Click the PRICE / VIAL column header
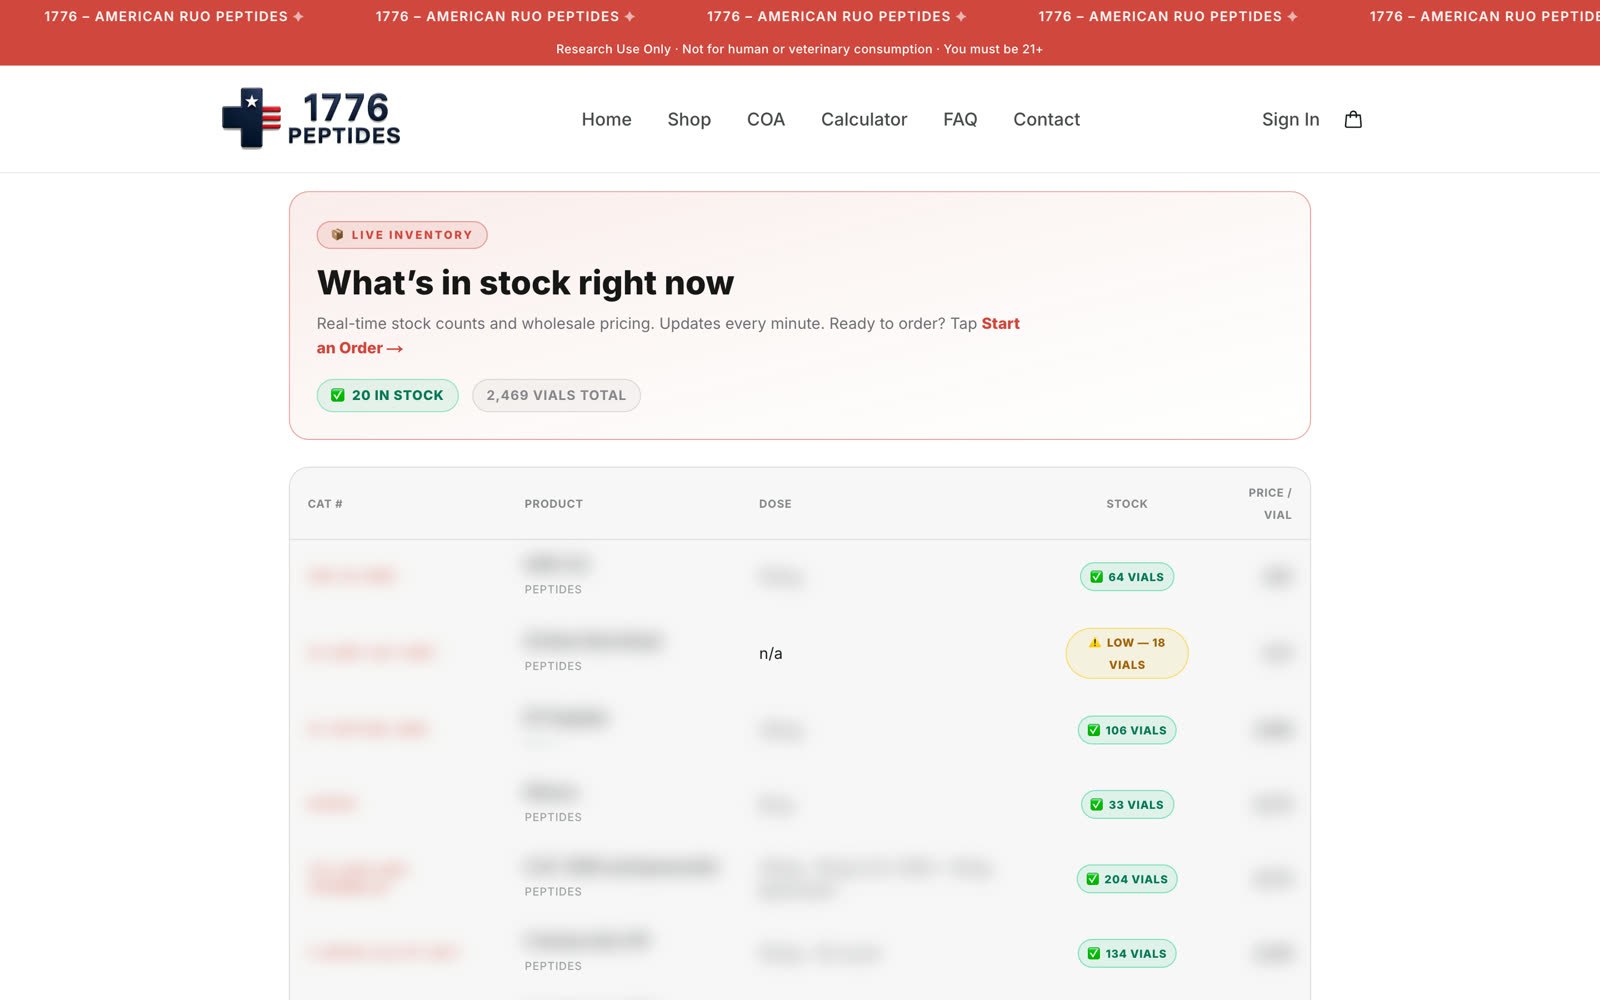The width and height of the screenshot is (1600, 1000). [1270, 504]
